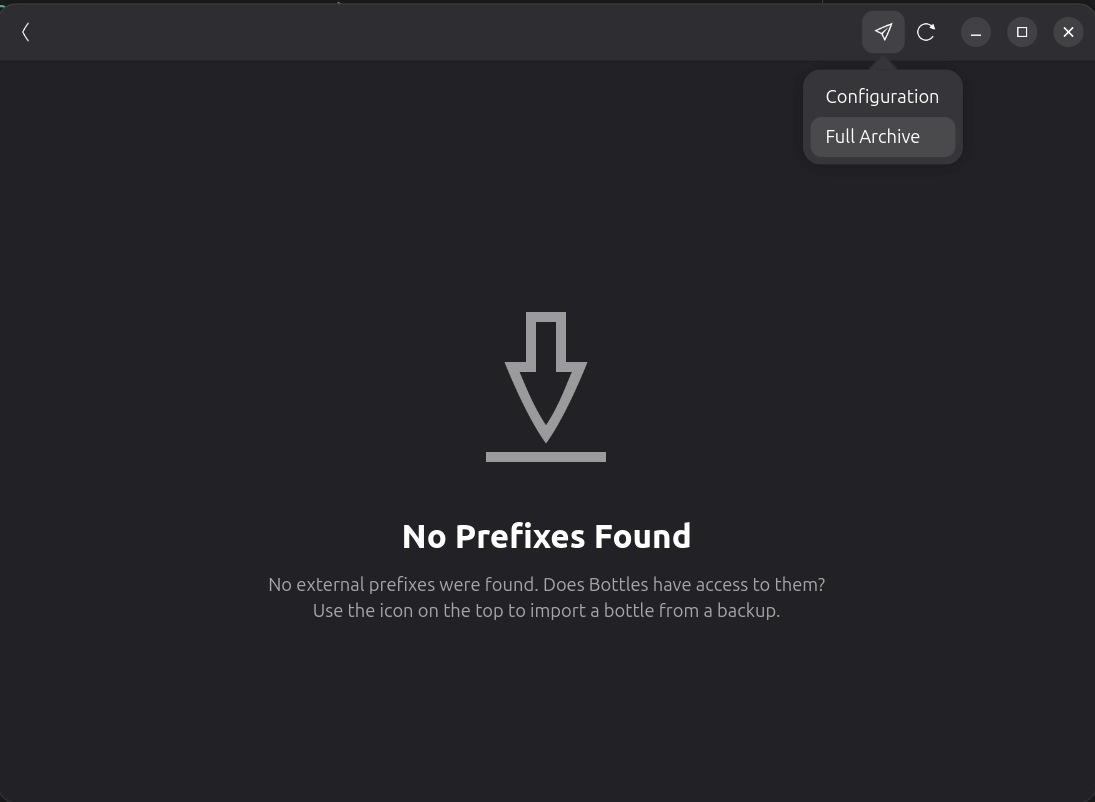
Task: Maximize the Bottles window
Action: click(x=1022, y=32)
